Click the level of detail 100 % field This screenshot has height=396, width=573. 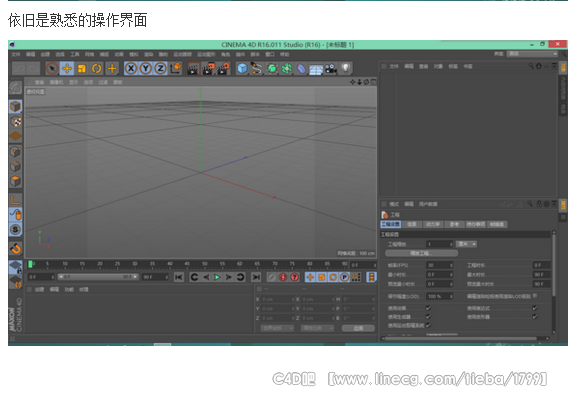[x=440, y=296]
